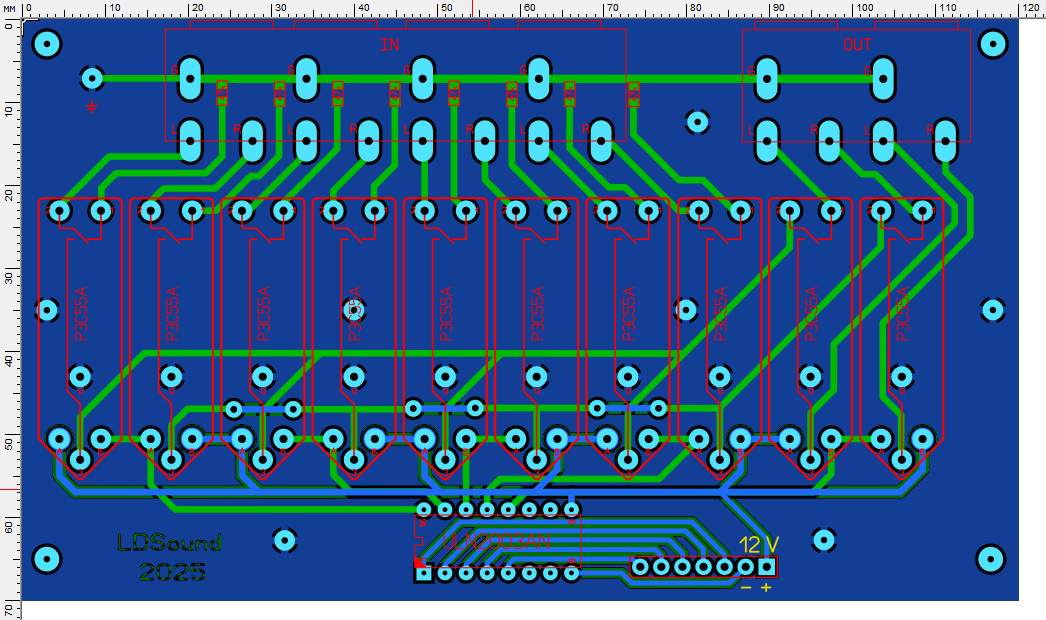Select the leftmost P3C55A relay label
The height and width of the screenshot is (620, 1046).
pyautogui.click(x=81, y=314)
